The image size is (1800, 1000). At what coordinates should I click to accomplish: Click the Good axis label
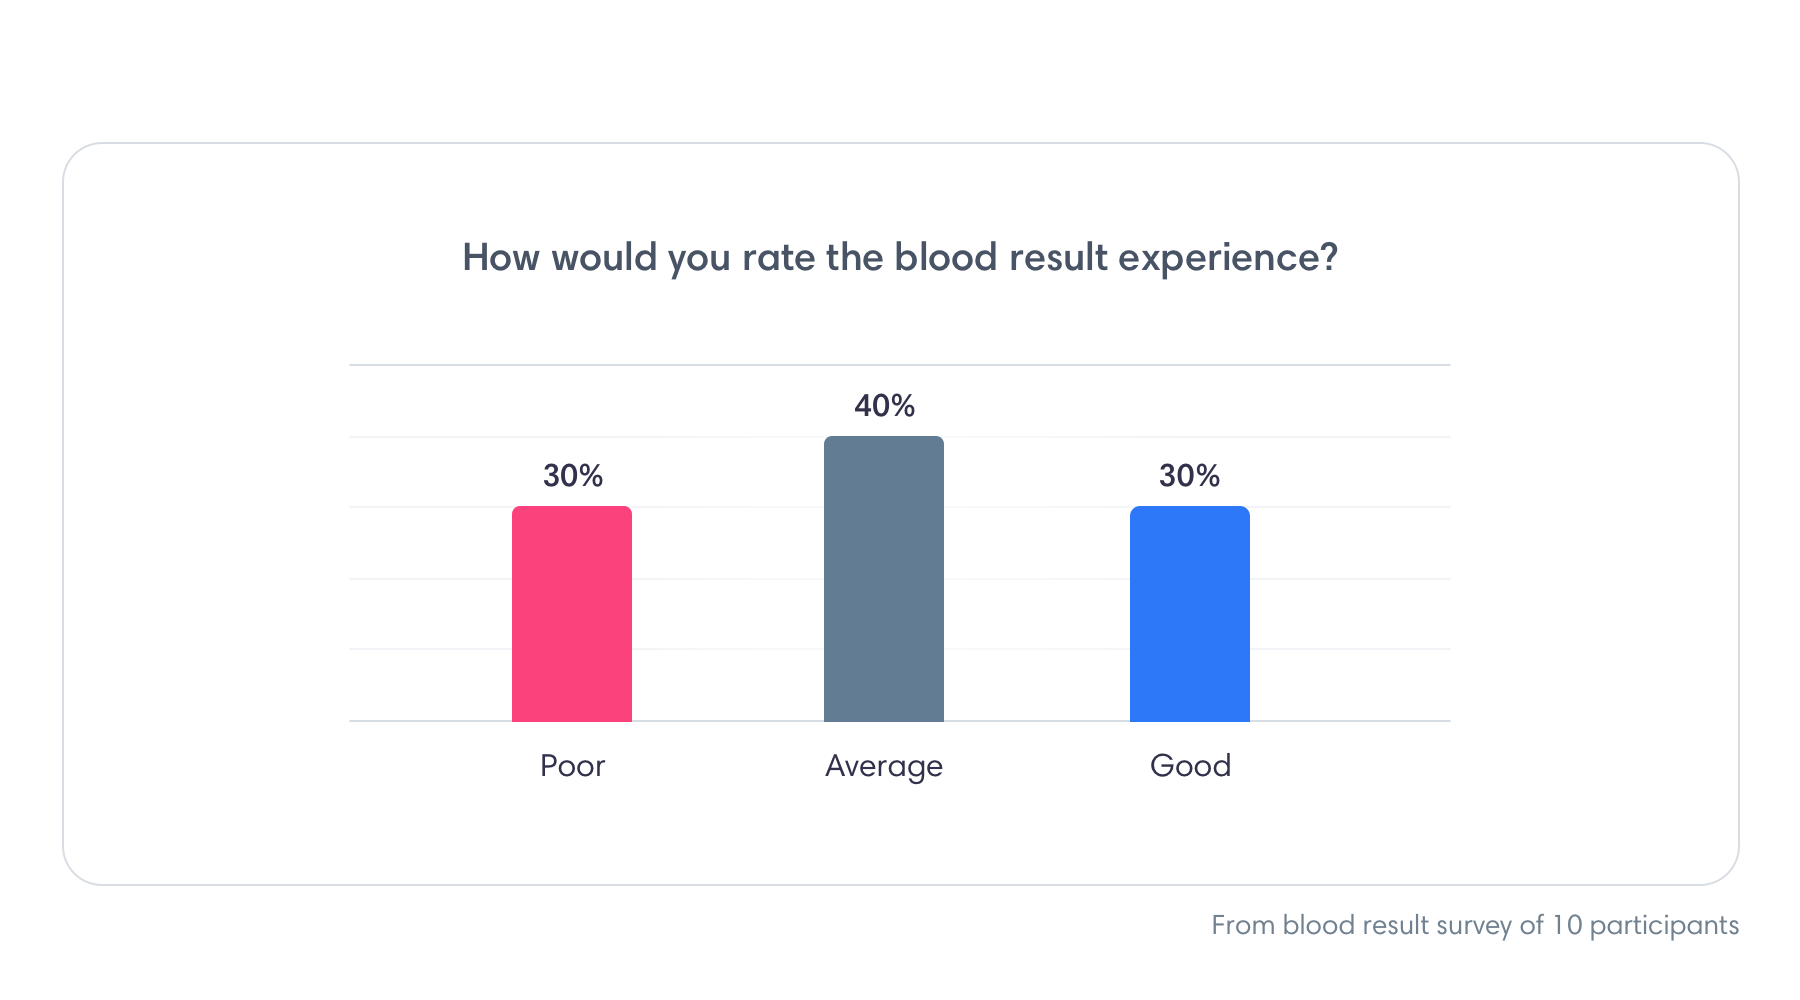coord(1190,766)
